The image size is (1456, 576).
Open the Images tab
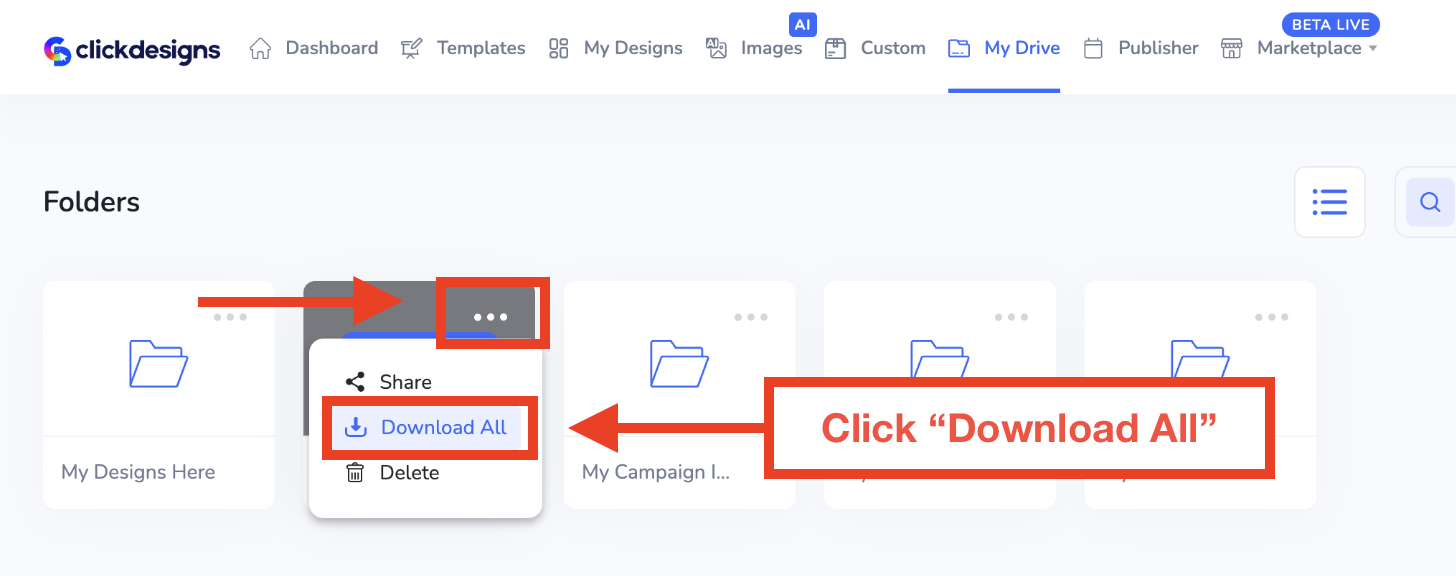[x=753, y=48]
